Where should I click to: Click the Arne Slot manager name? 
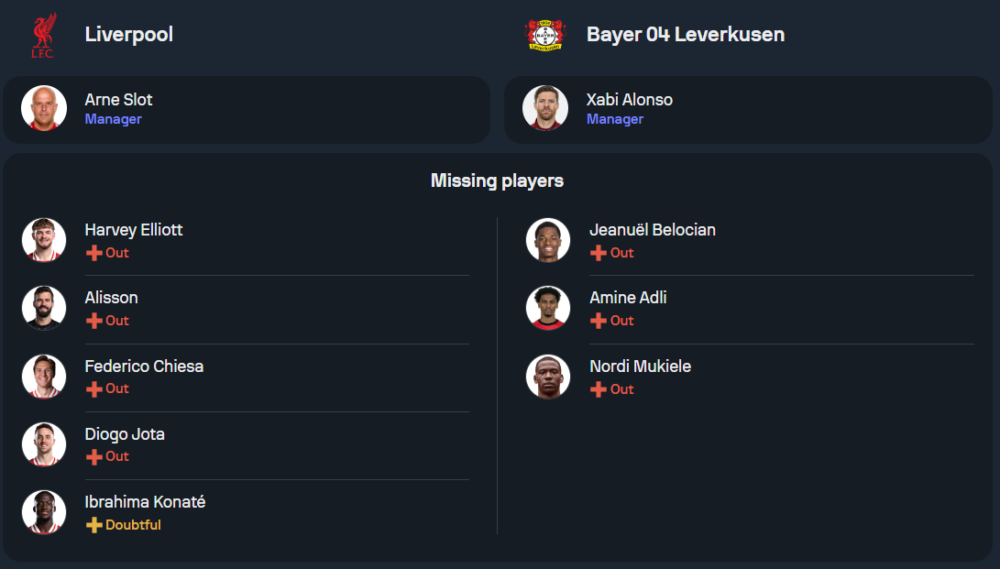click(x=119, y=100)
